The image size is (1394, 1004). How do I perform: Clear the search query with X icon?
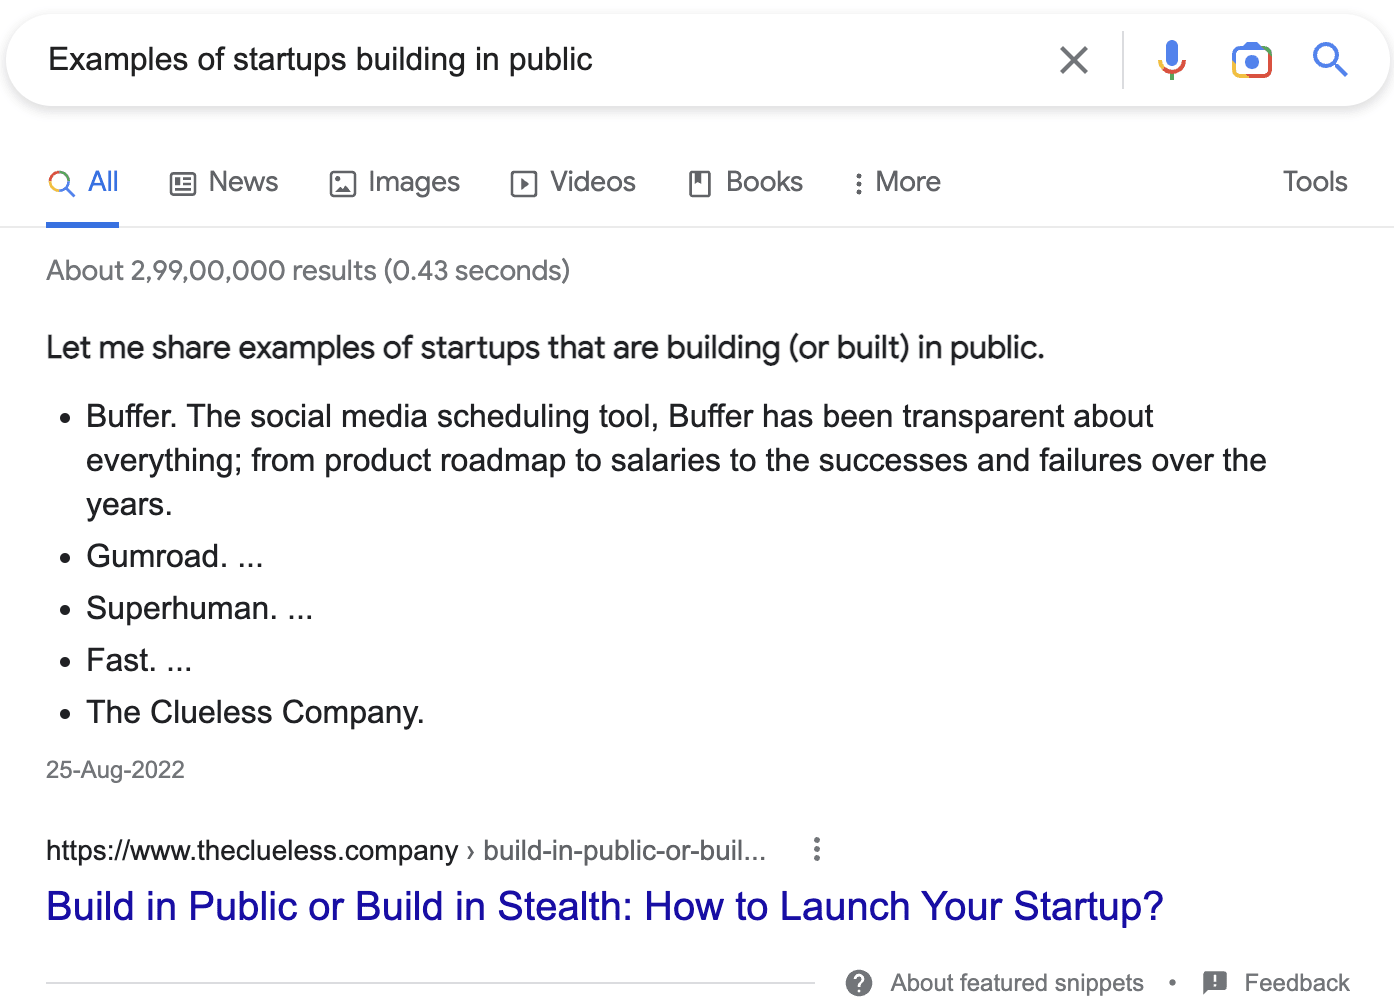[1073, 61]
